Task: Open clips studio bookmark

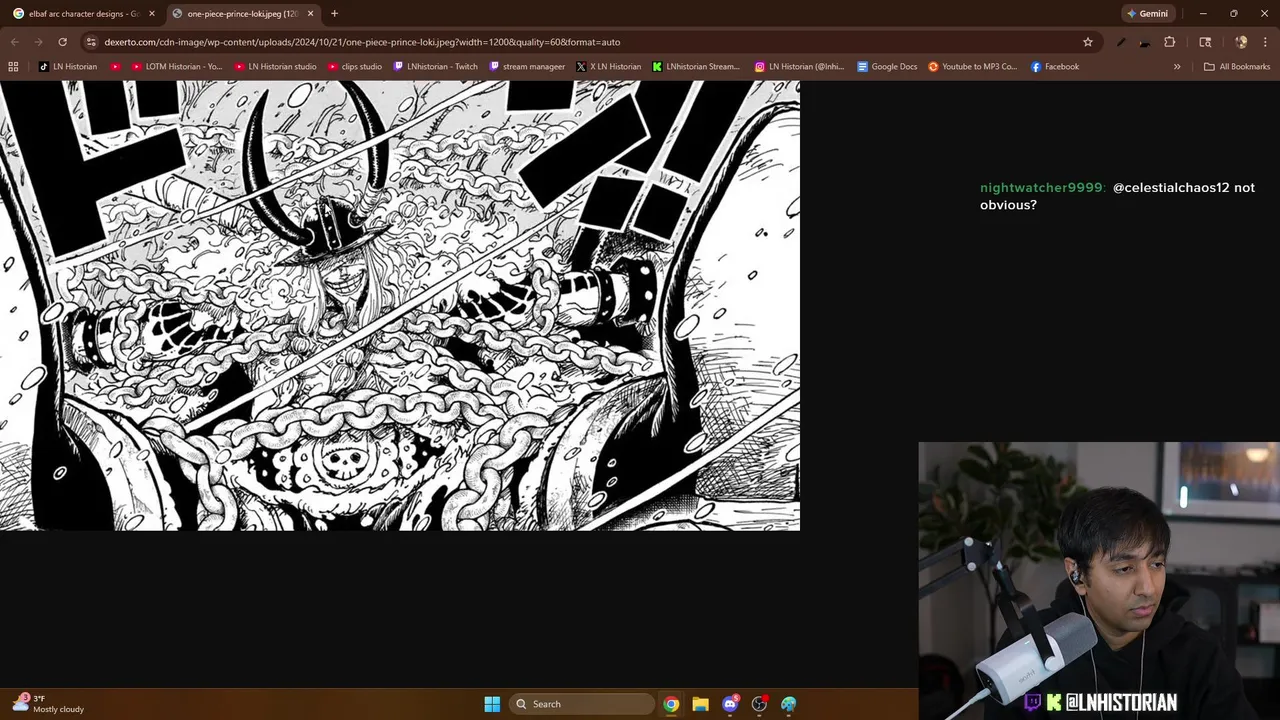Action: coord(355,67)
